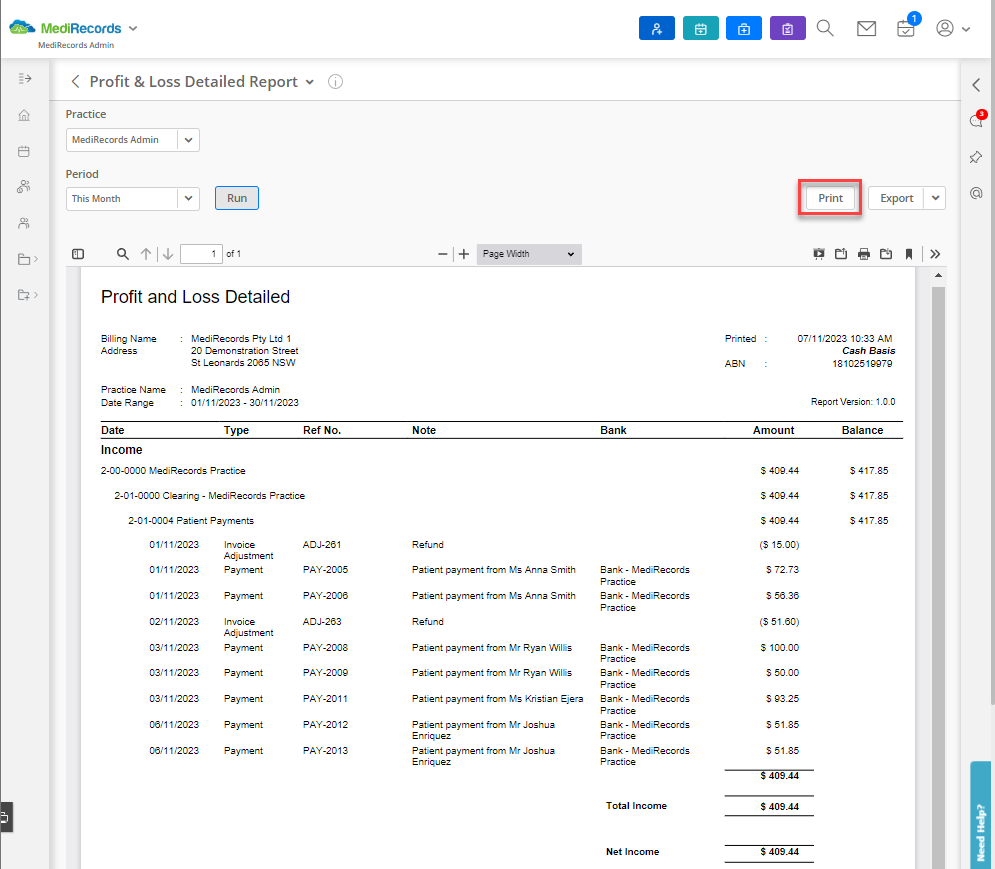Go to Home in sidebar
995x869 pixels.
pos(24,115)
